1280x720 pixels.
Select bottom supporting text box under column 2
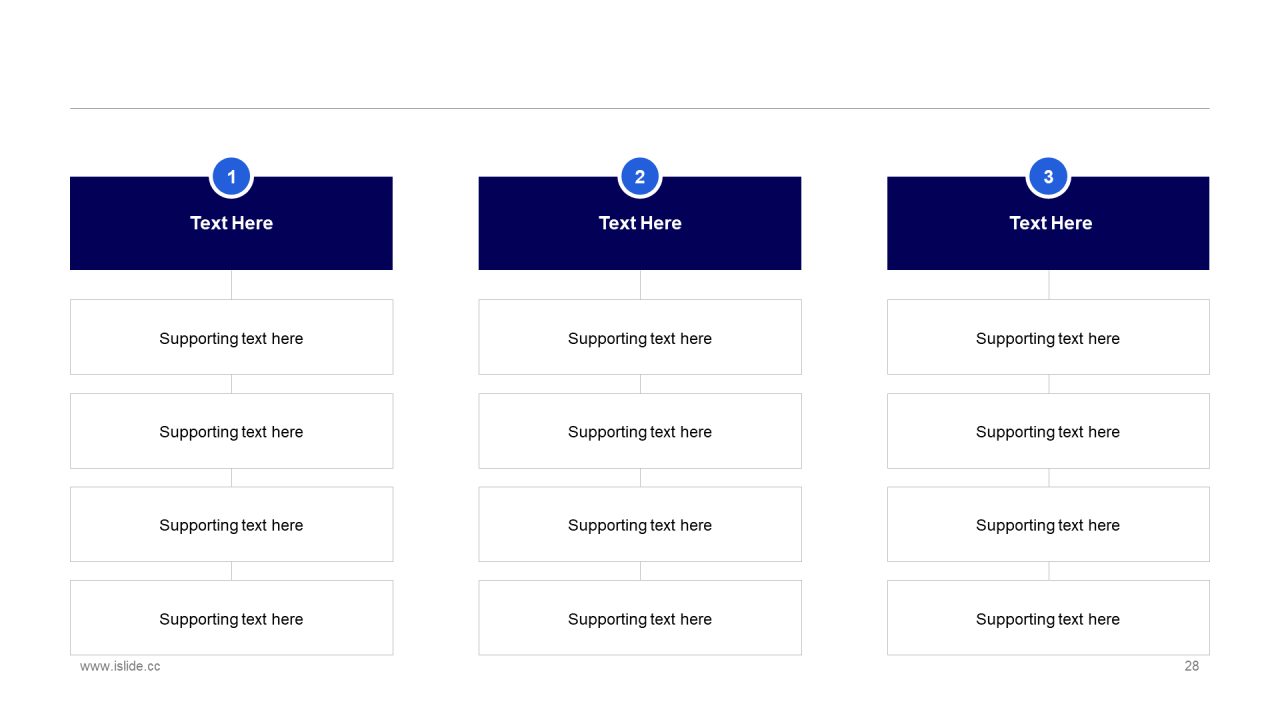coord(640,618)
